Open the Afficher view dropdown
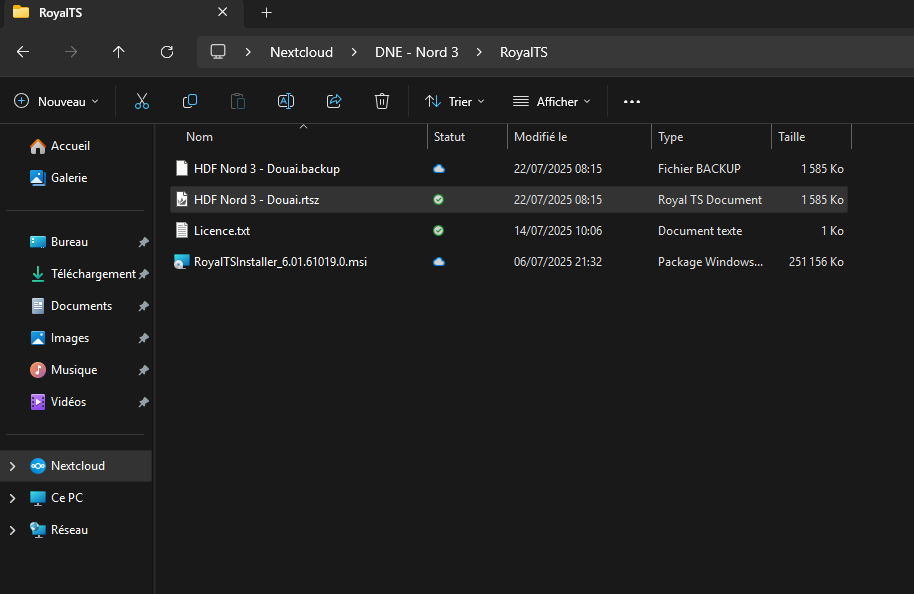 [x=551, y=101]
